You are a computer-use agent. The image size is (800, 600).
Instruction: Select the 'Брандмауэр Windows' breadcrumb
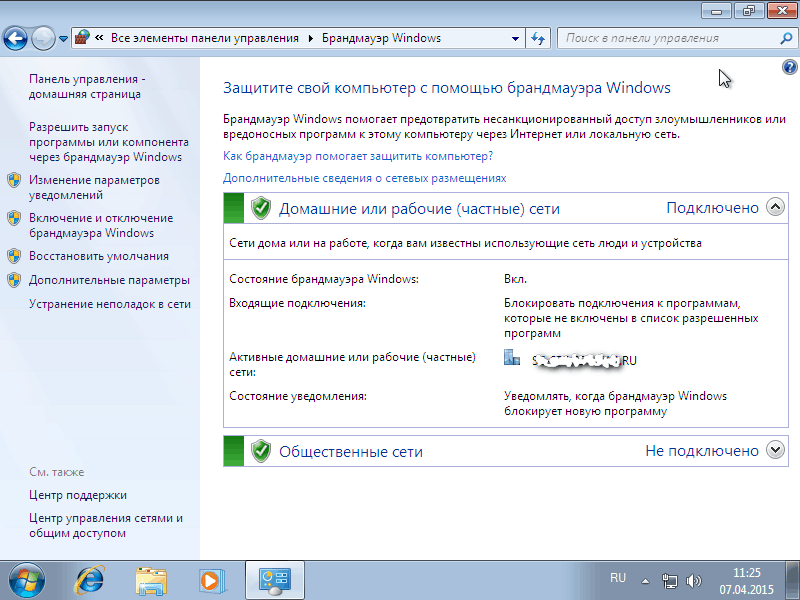[381, 38]
